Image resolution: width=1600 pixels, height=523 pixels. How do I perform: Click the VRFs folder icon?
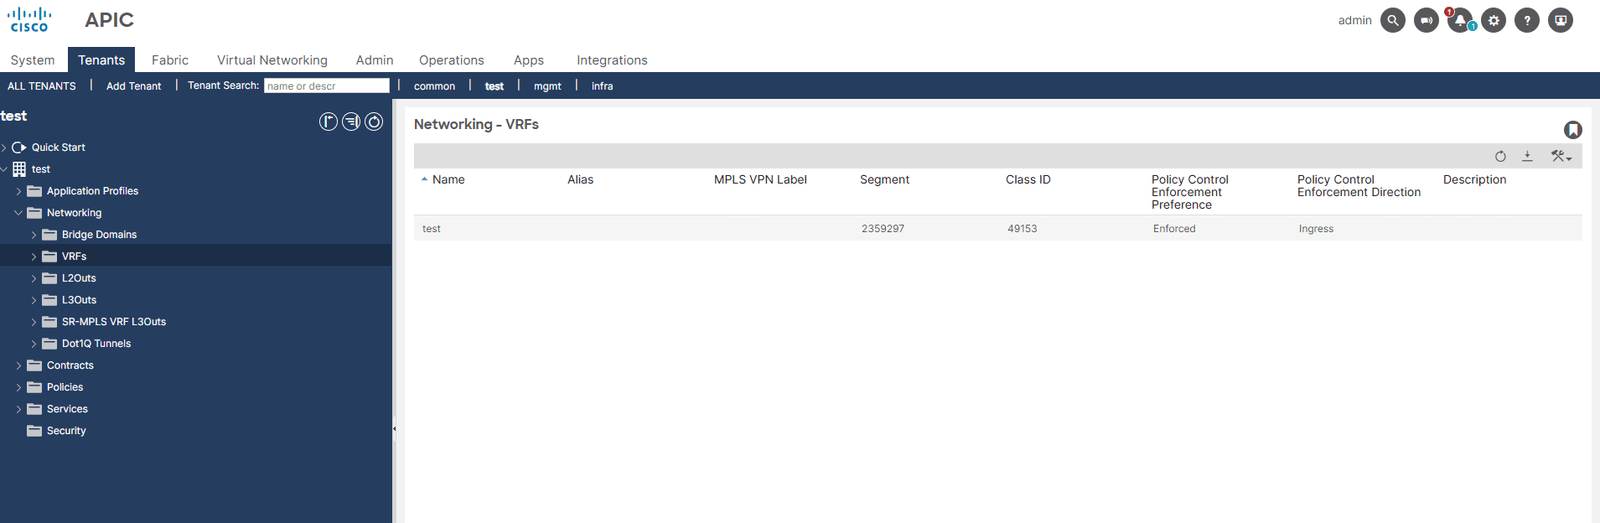49,256
